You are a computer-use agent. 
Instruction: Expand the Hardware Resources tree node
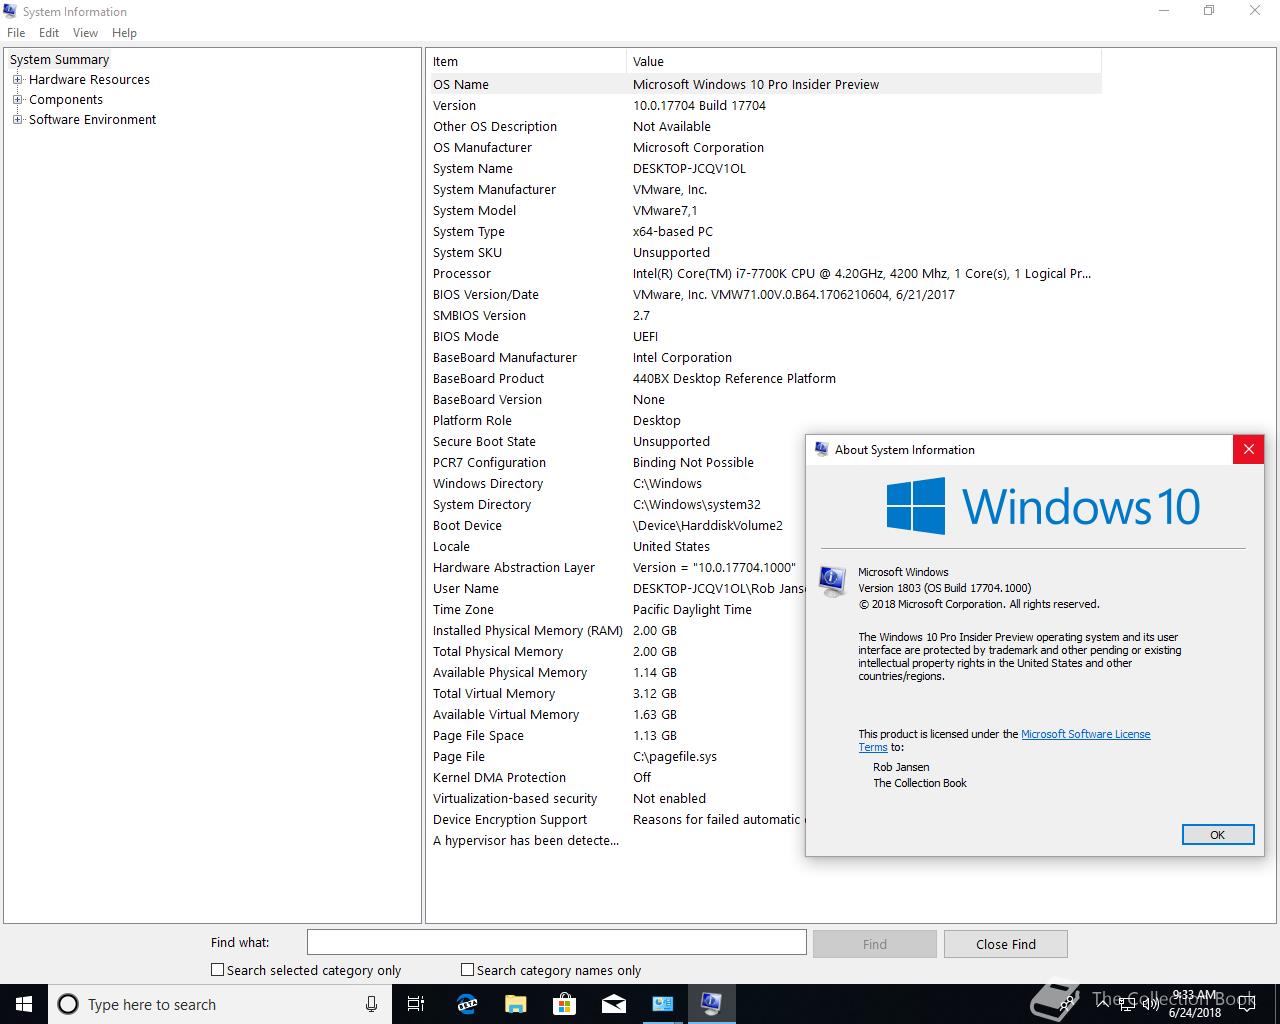pyautogui.click(x=17, y=80)
